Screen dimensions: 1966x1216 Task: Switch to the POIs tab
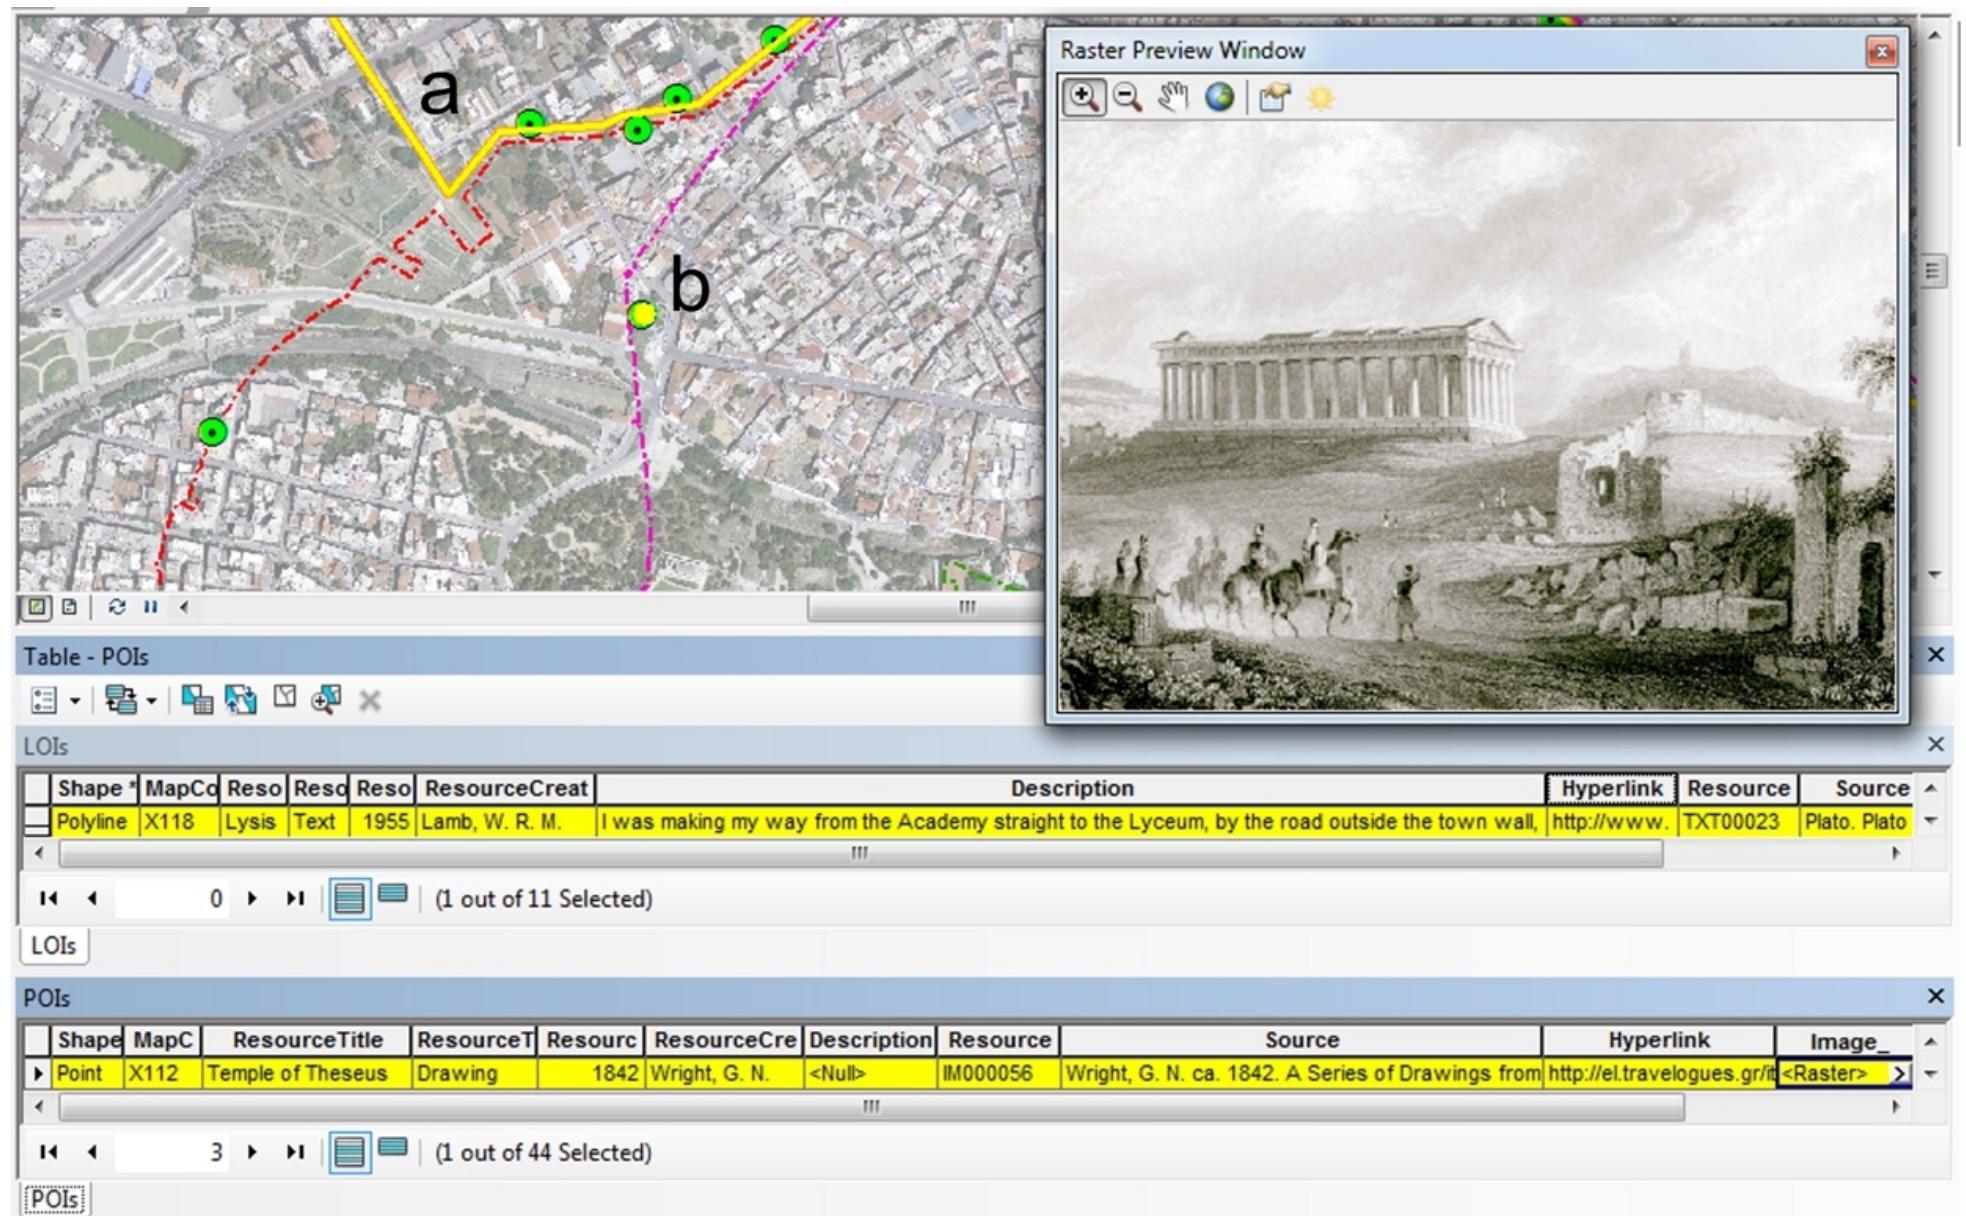point(53,1199)
